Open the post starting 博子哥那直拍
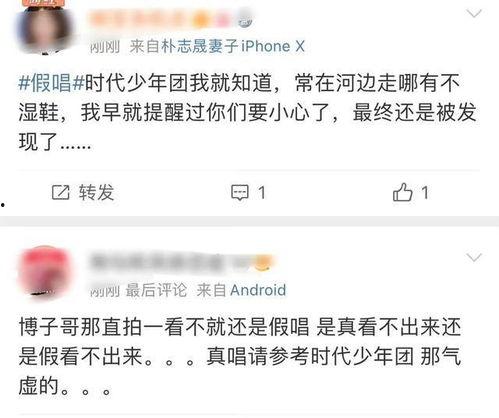This screenshot has width=499, height=418. pyautogui.click(x=240, y=357)
